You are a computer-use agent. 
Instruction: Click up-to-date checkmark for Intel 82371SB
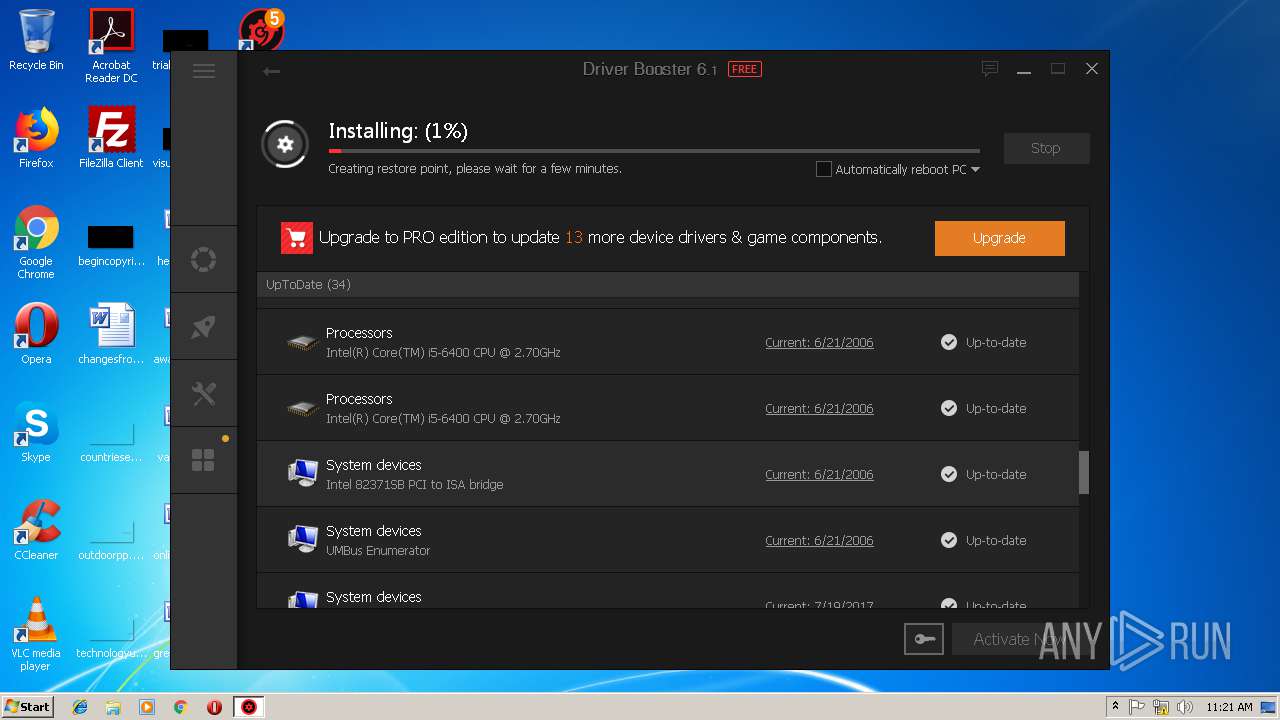949,474
